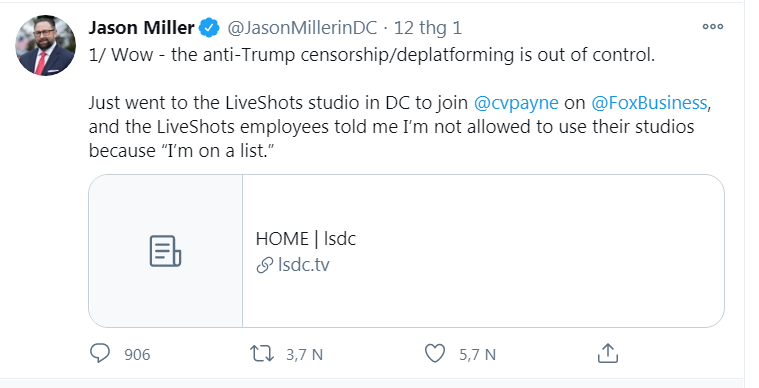759x388 pixels.
Task: Click the HOME | lsdc card title
Action: click(x=306, y=239)
